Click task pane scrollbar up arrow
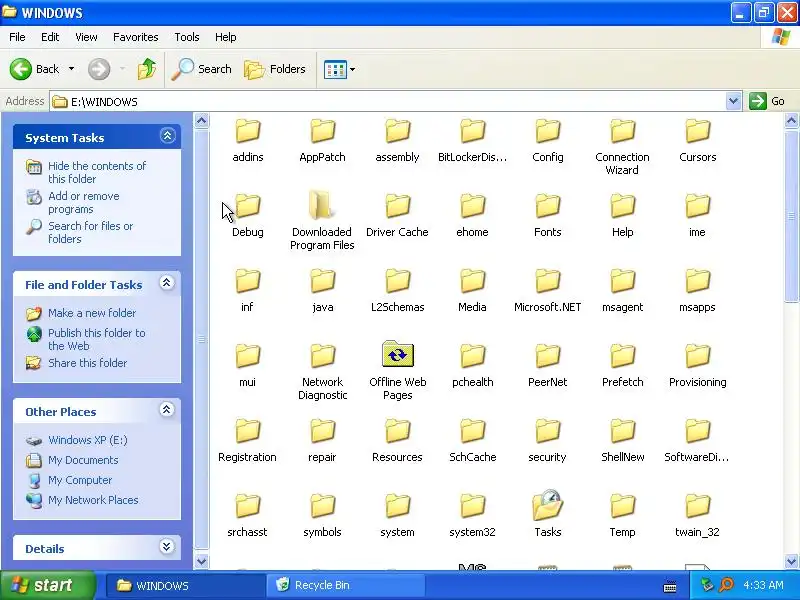This screenshot has width=800, height=600. (202, 121)
